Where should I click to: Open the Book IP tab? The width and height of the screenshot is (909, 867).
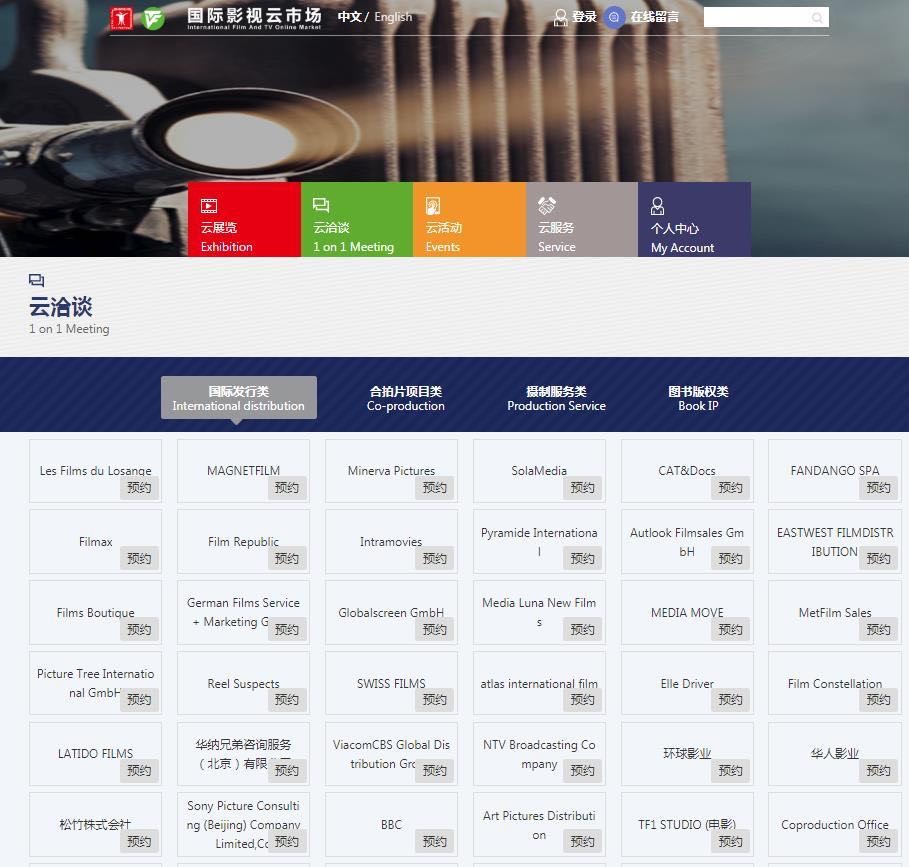698,398
